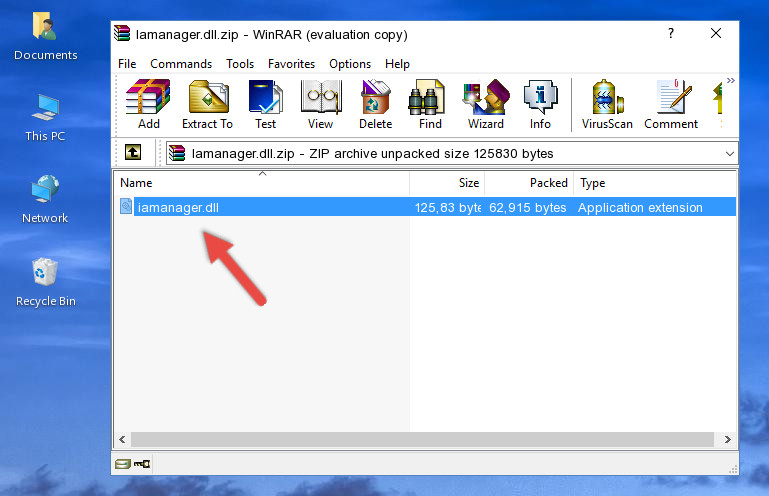
Task: Click the Extract To toolbar icon
Action: (207, 104)
